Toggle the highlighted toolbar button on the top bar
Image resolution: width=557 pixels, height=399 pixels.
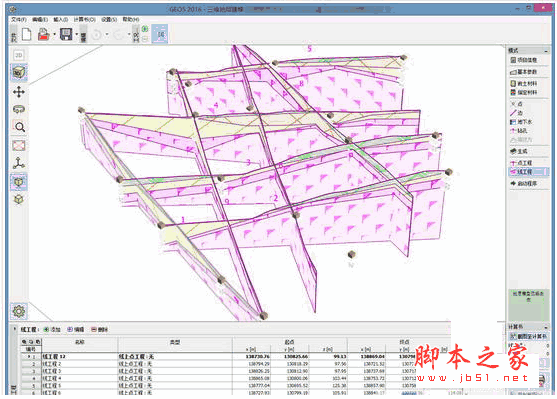coord(160,34)
